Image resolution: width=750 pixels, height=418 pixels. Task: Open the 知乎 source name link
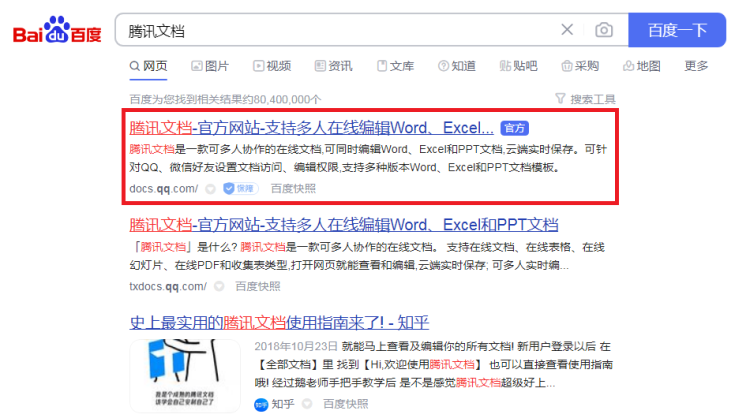coord(283,404)
